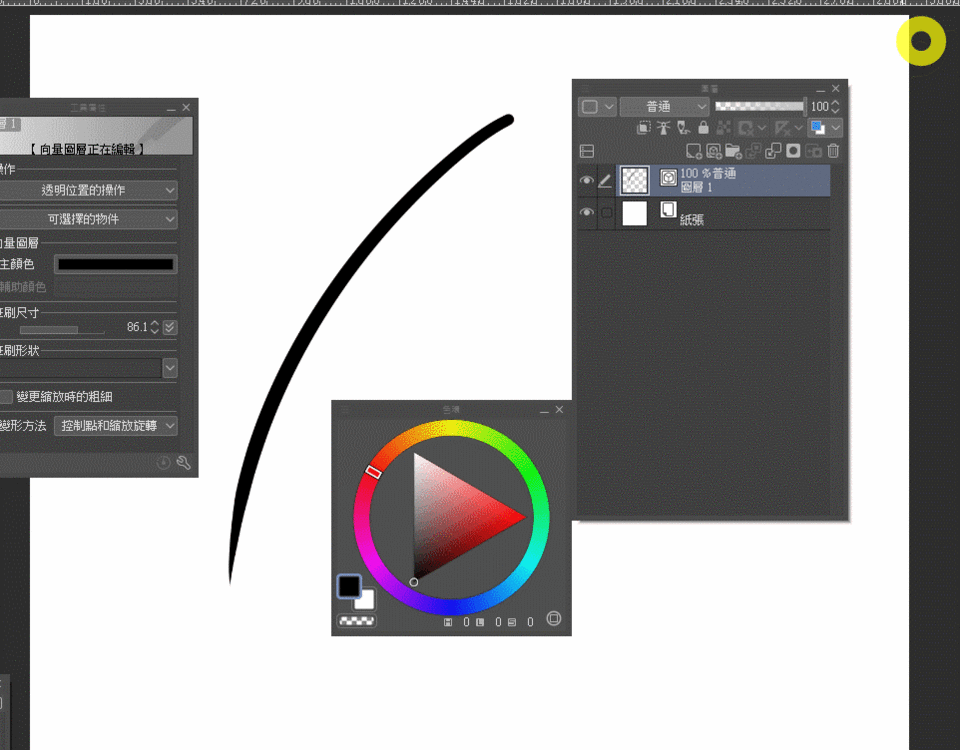Image resolution: width=960 pixels, height=750 pixels.
Task: Click the layer opacity stepper arrows
Action: (835, 107)
